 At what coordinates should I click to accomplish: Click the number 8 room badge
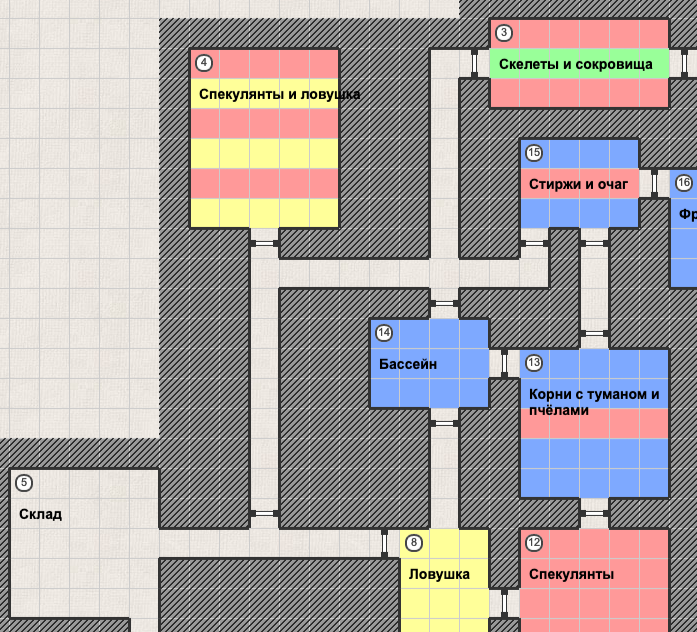pyautogui.click(x=414, y=543)
